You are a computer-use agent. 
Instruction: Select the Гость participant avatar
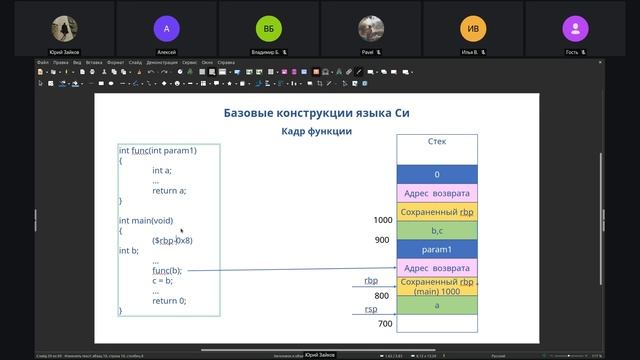click(x=576, y=29)
